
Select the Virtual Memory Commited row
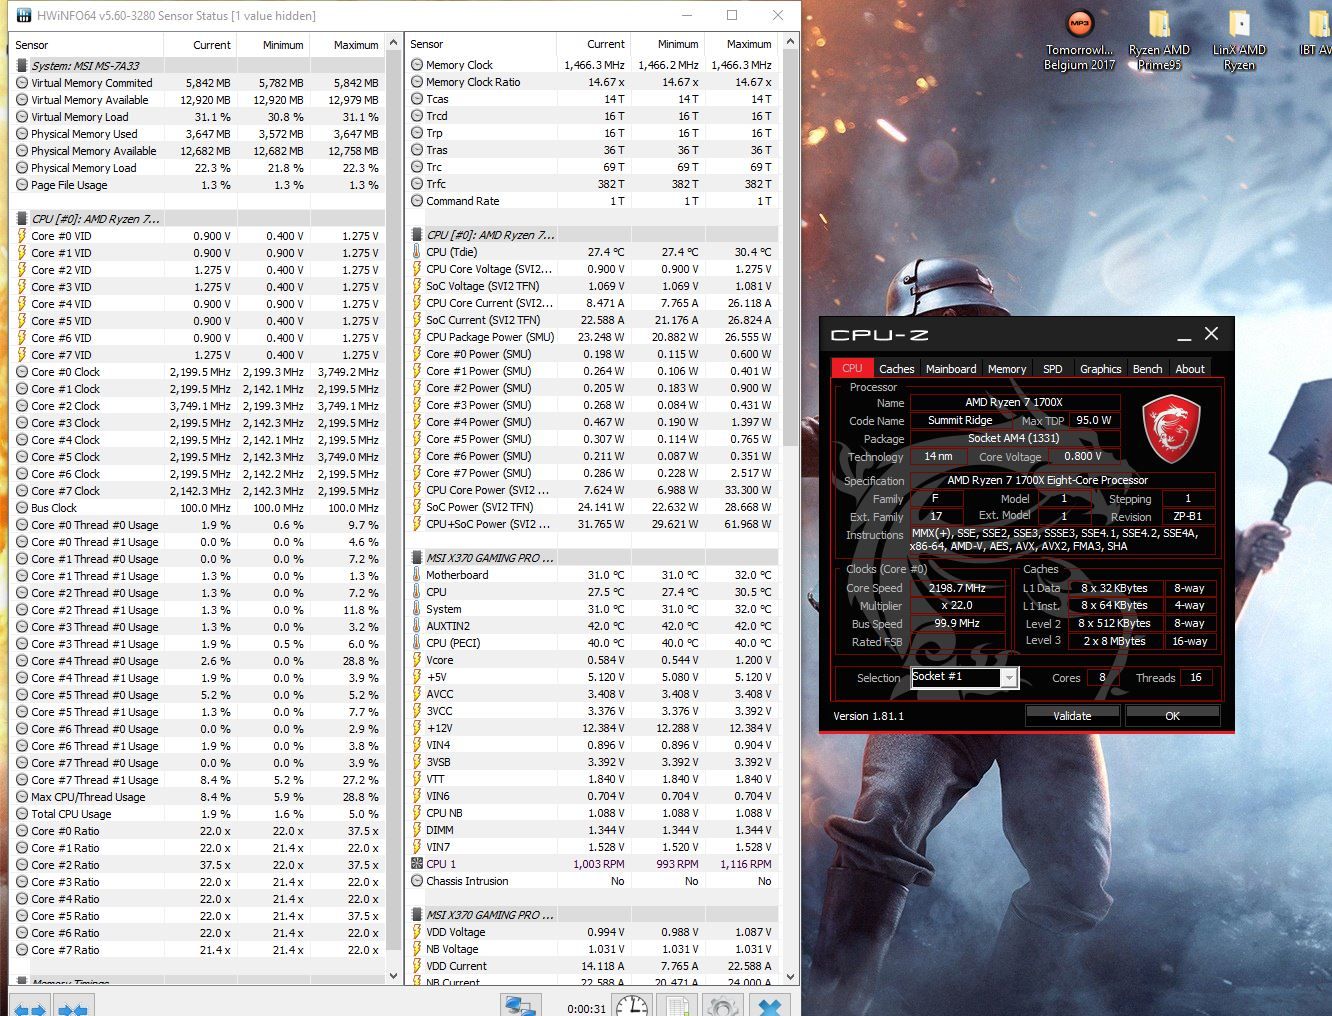pyautogui.click(x=197, y=83)
